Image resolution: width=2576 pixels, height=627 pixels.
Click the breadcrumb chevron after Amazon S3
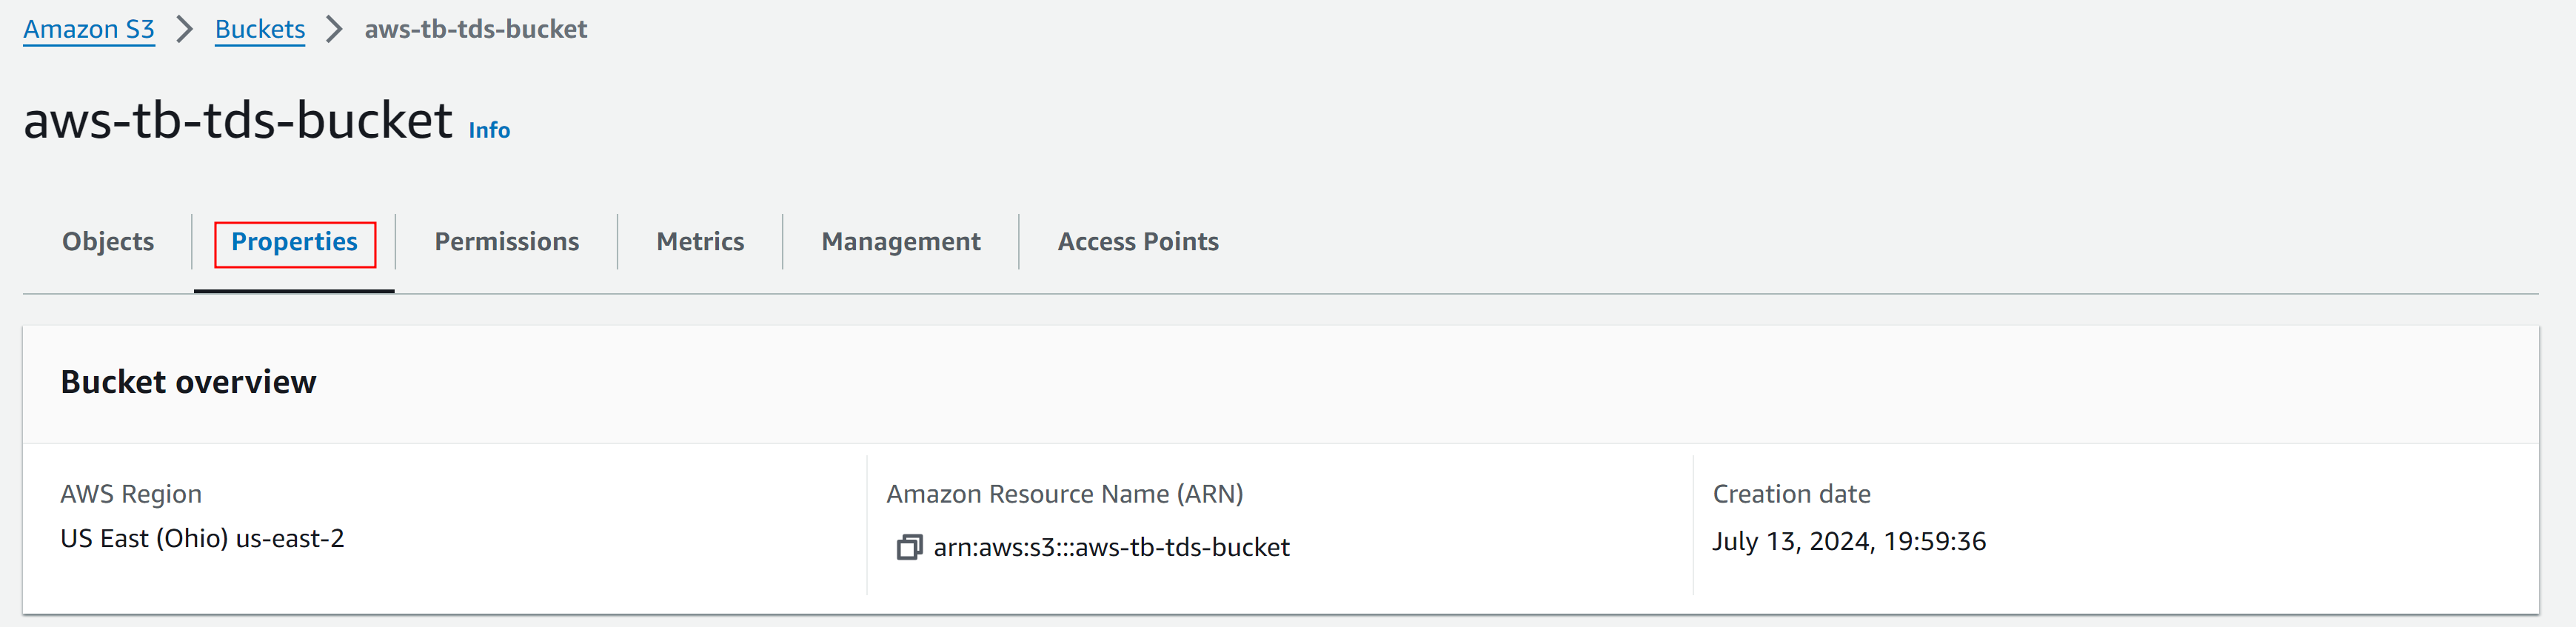[185, 29]
